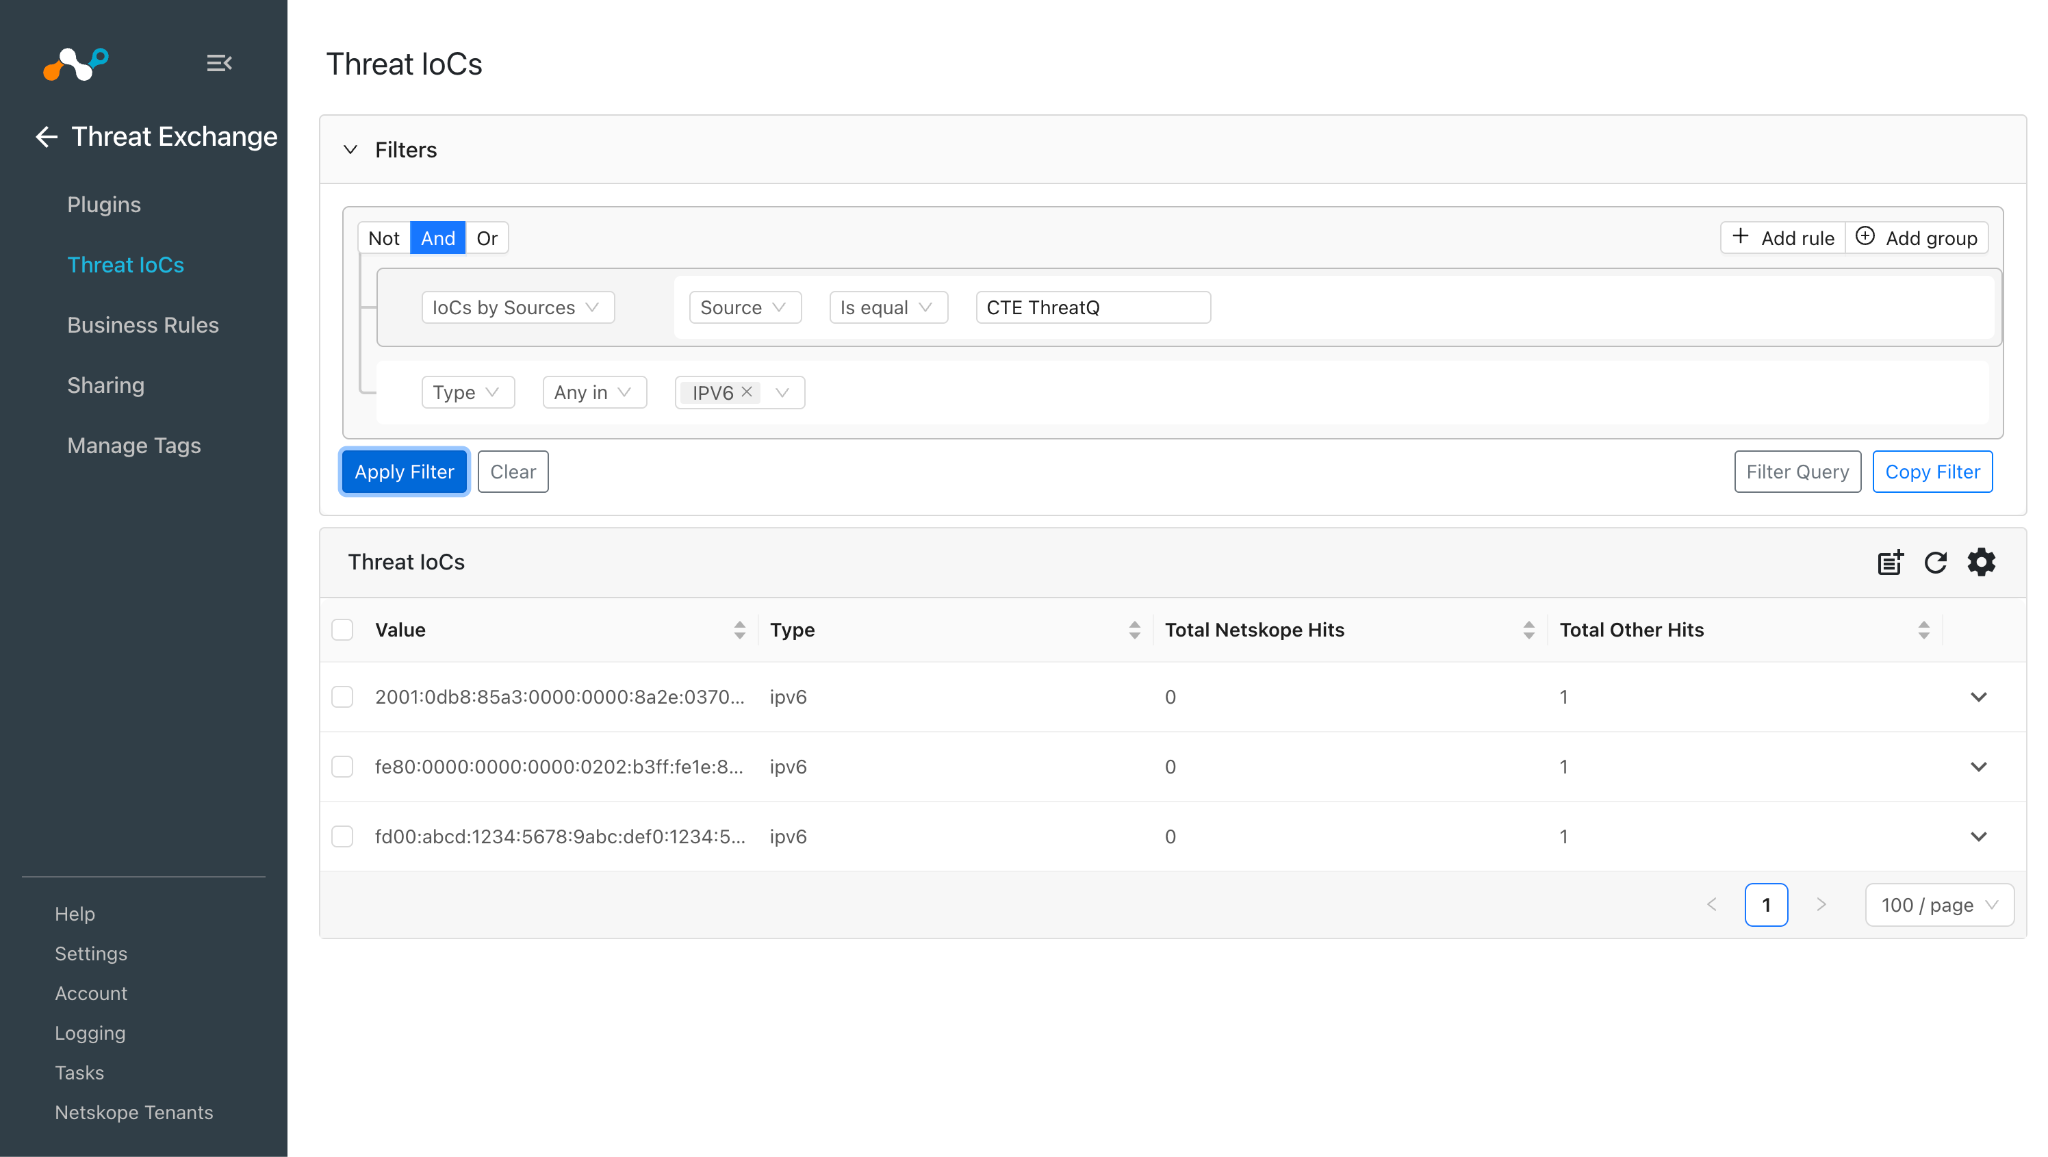The width and height of the screenshot is (2048, 1157).
Task: Sort by Total Other Hits column
Action: click(1924, 630)
